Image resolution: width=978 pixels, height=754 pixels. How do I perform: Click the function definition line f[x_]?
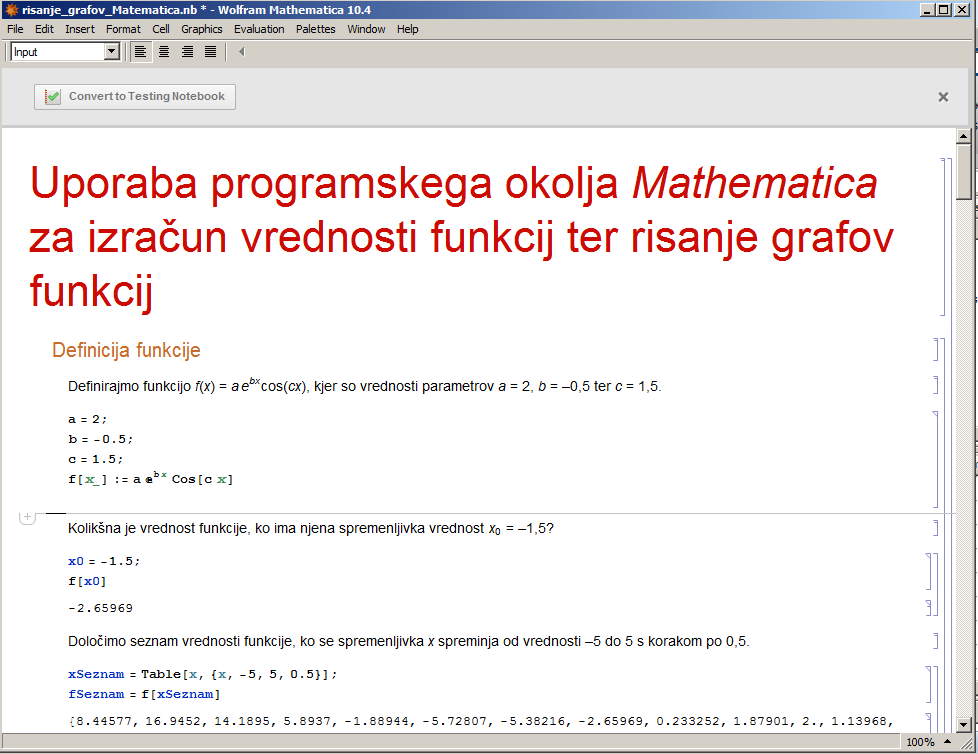150,477
